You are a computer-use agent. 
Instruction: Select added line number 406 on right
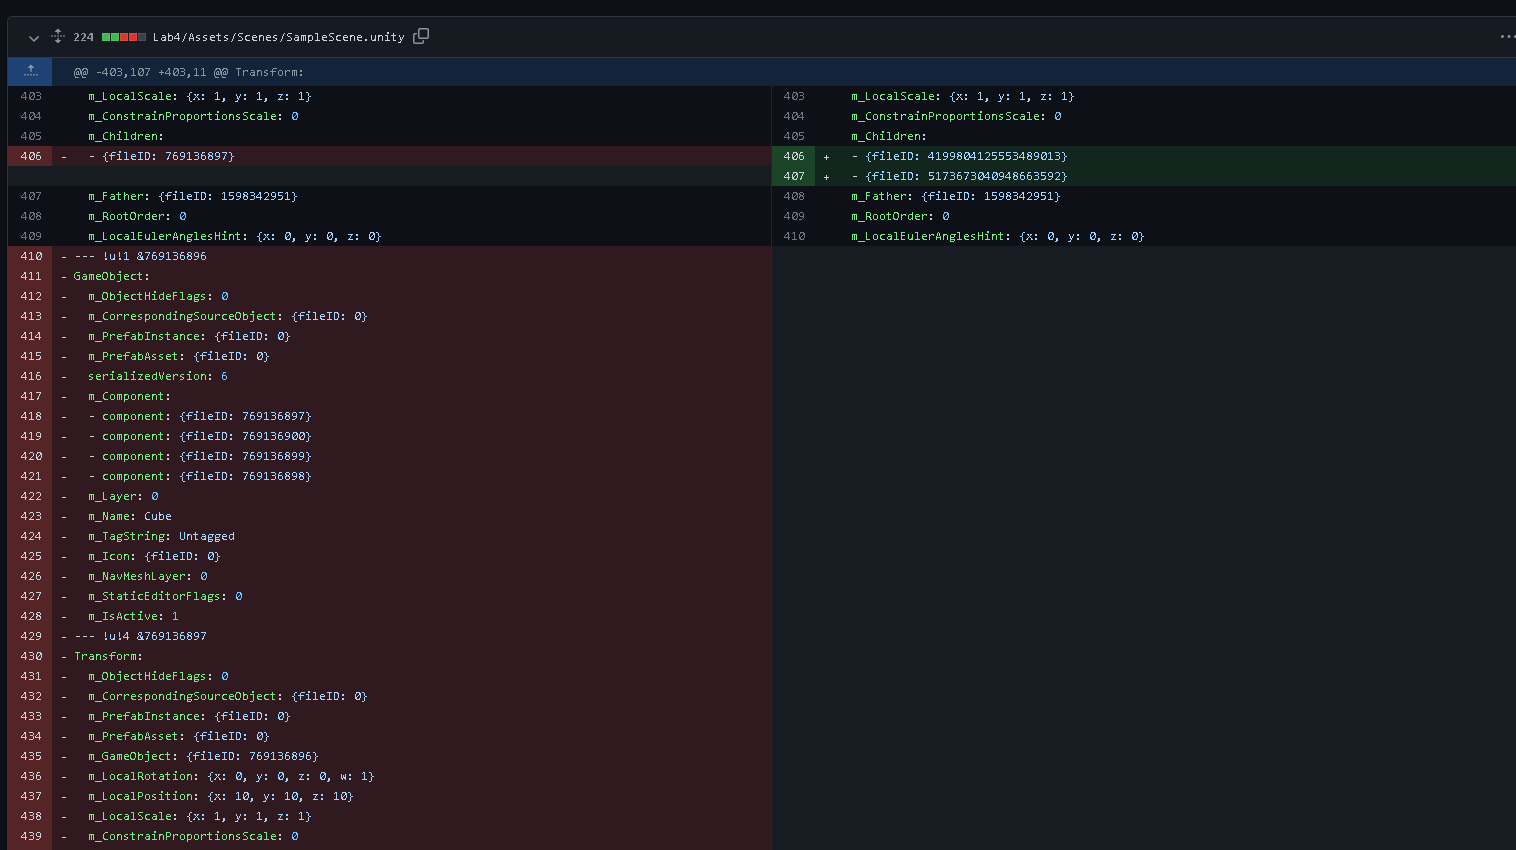tap(794, 156)
